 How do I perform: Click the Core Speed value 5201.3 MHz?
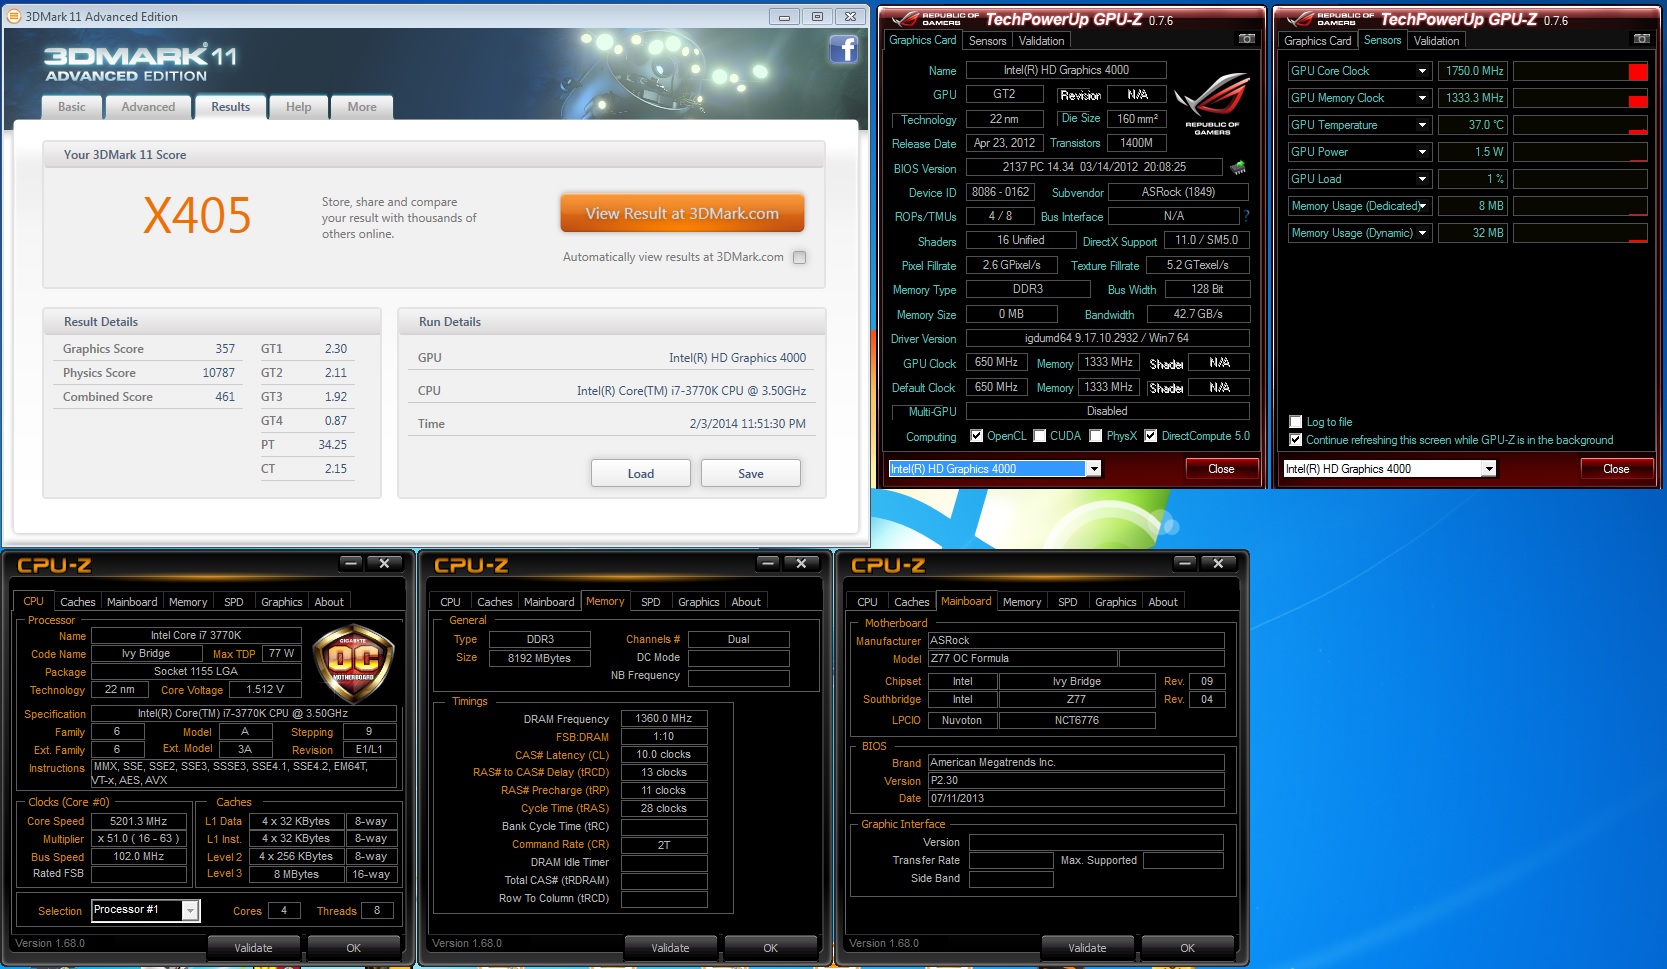pyautogui.click(x=139, y=821)
